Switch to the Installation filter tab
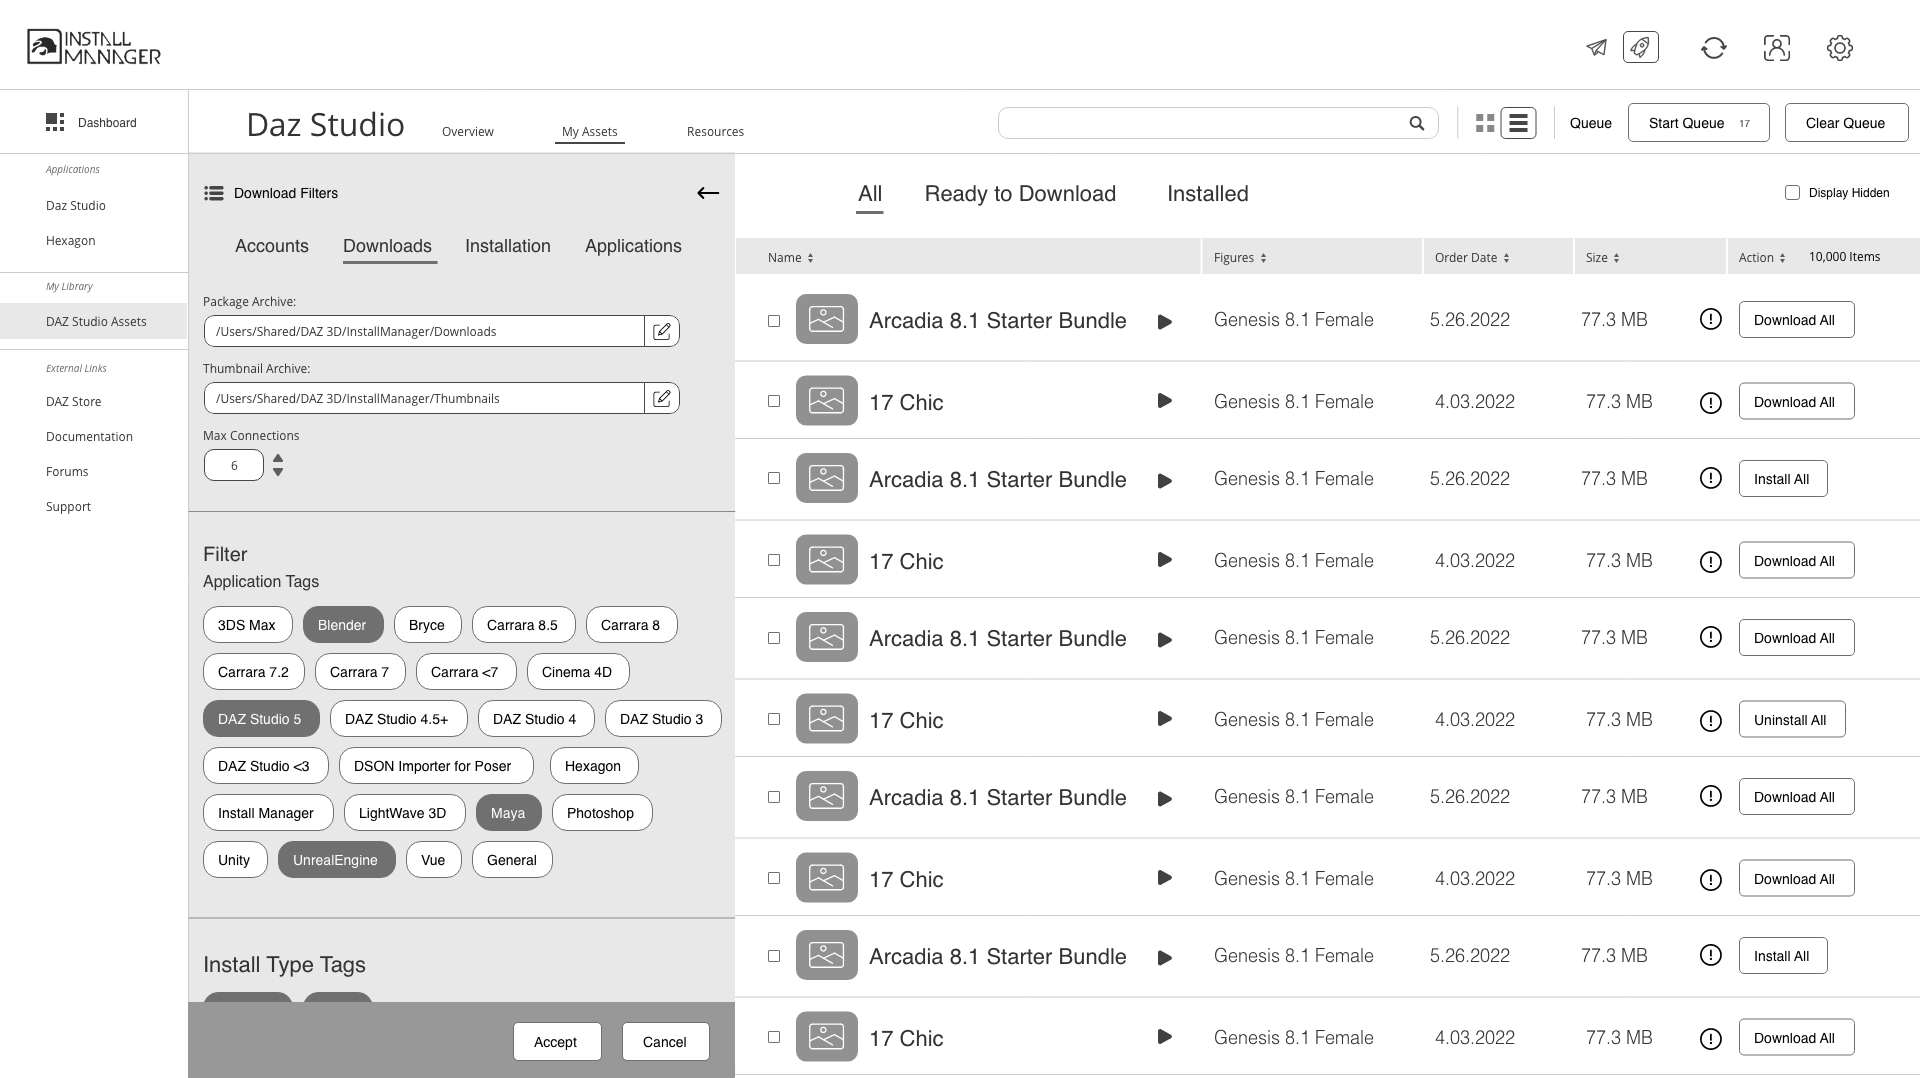The image size is (1920, 1078). click(508, 246)
